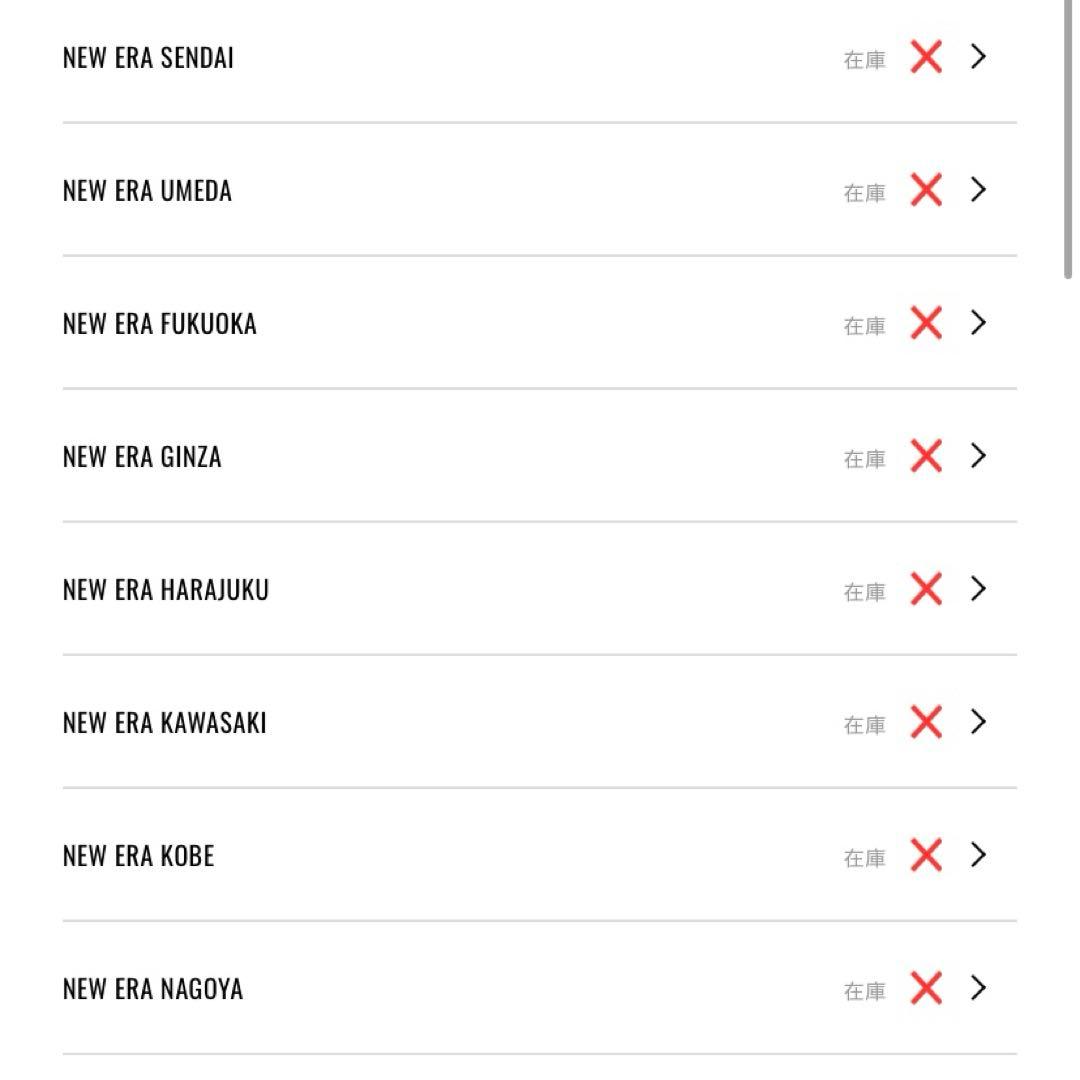Select the NEW ERA NAGOYA store name
Screen dimensions: 1080x1080
click(x=152, y=989)
